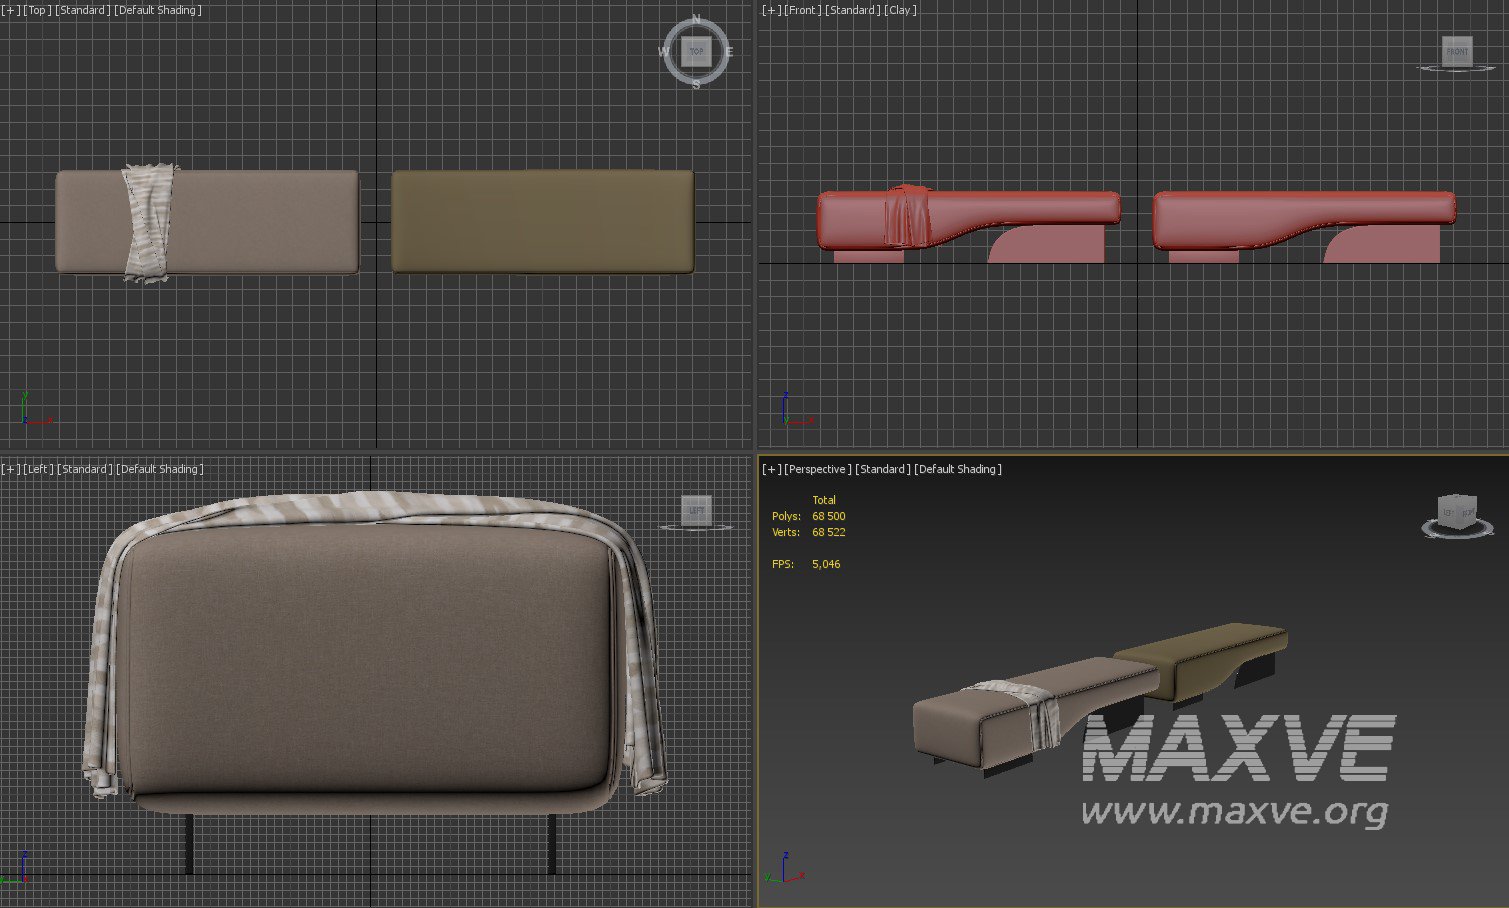Image resolution: width=1509 pixels, height=908 pixels.
Task: Click the compass N marker on Top ViewCube
Action: (697, 20)
